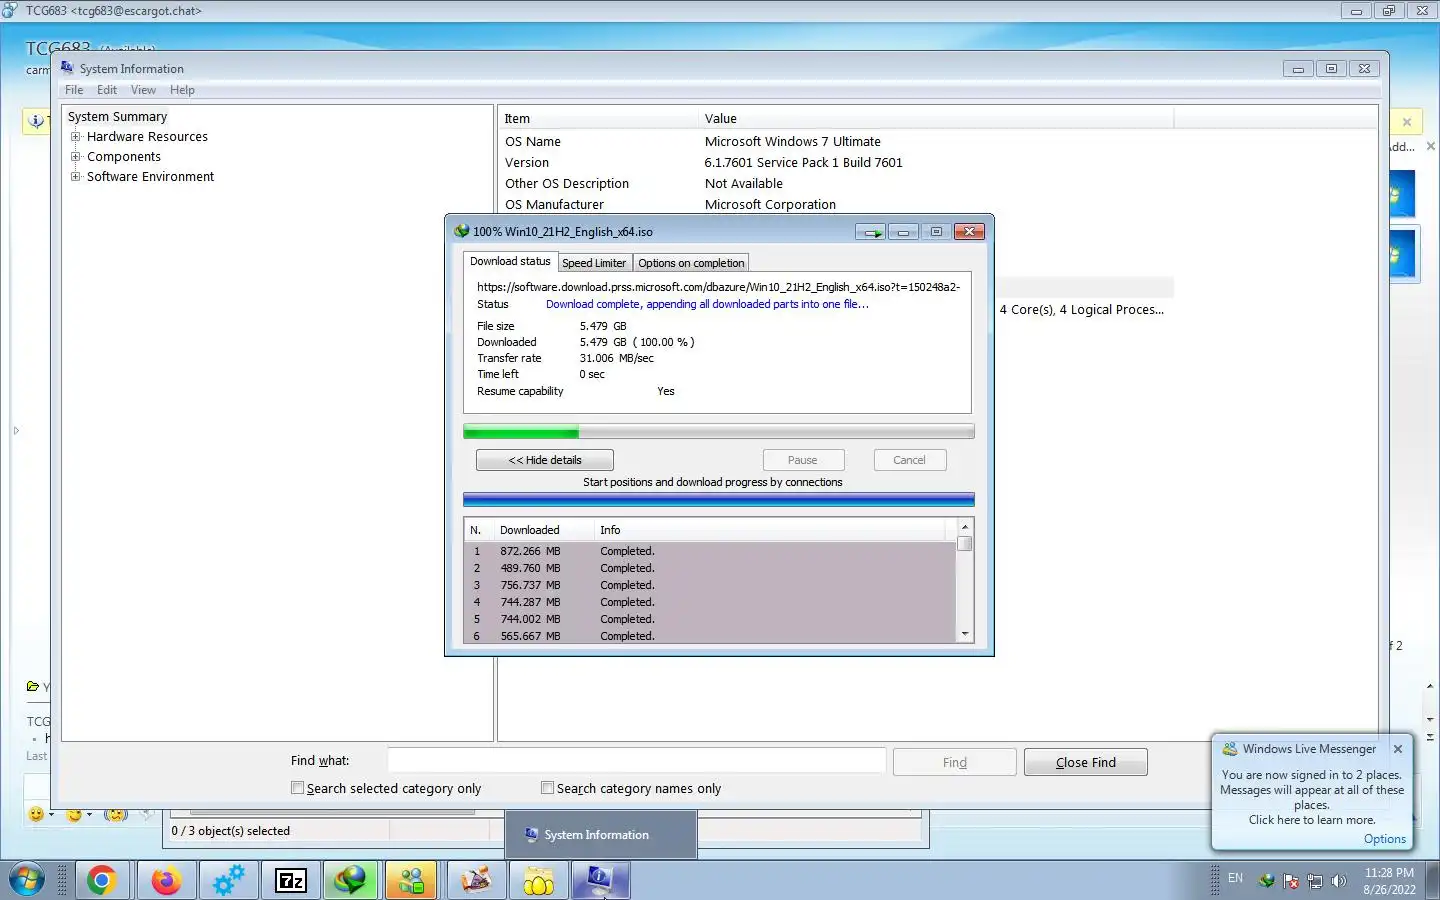
Task: Select Components tree item
Action: 124,157
